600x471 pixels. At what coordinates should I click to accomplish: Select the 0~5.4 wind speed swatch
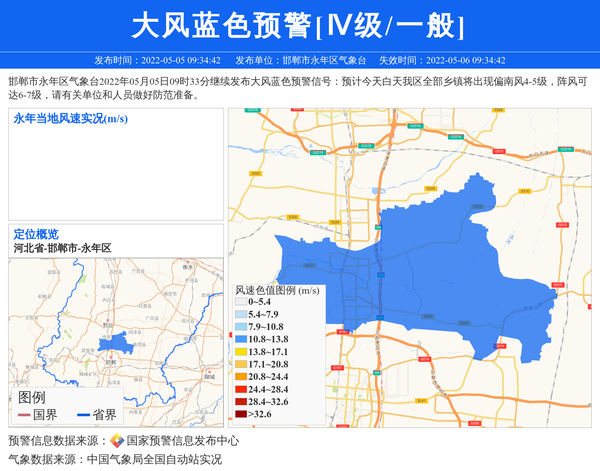point(240,302)
